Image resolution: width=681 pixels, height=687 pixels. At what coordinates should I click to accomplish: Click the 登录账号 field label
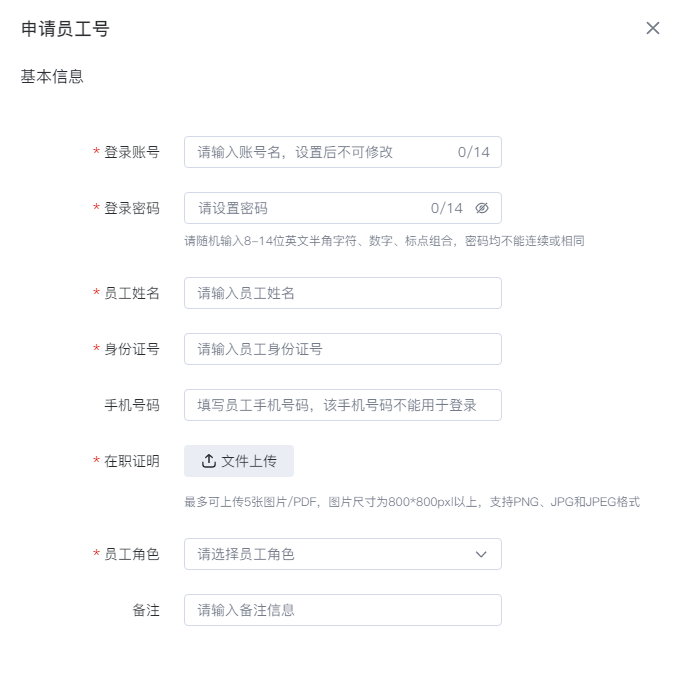coord(131,152)
